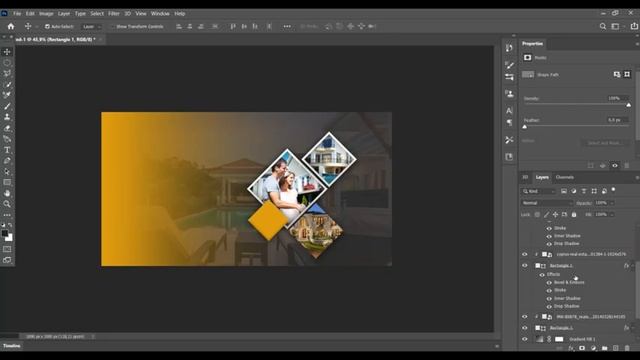Open the Paragraph panel icon
This screenshot has height=360, width=640.
[x=509, y=122]
